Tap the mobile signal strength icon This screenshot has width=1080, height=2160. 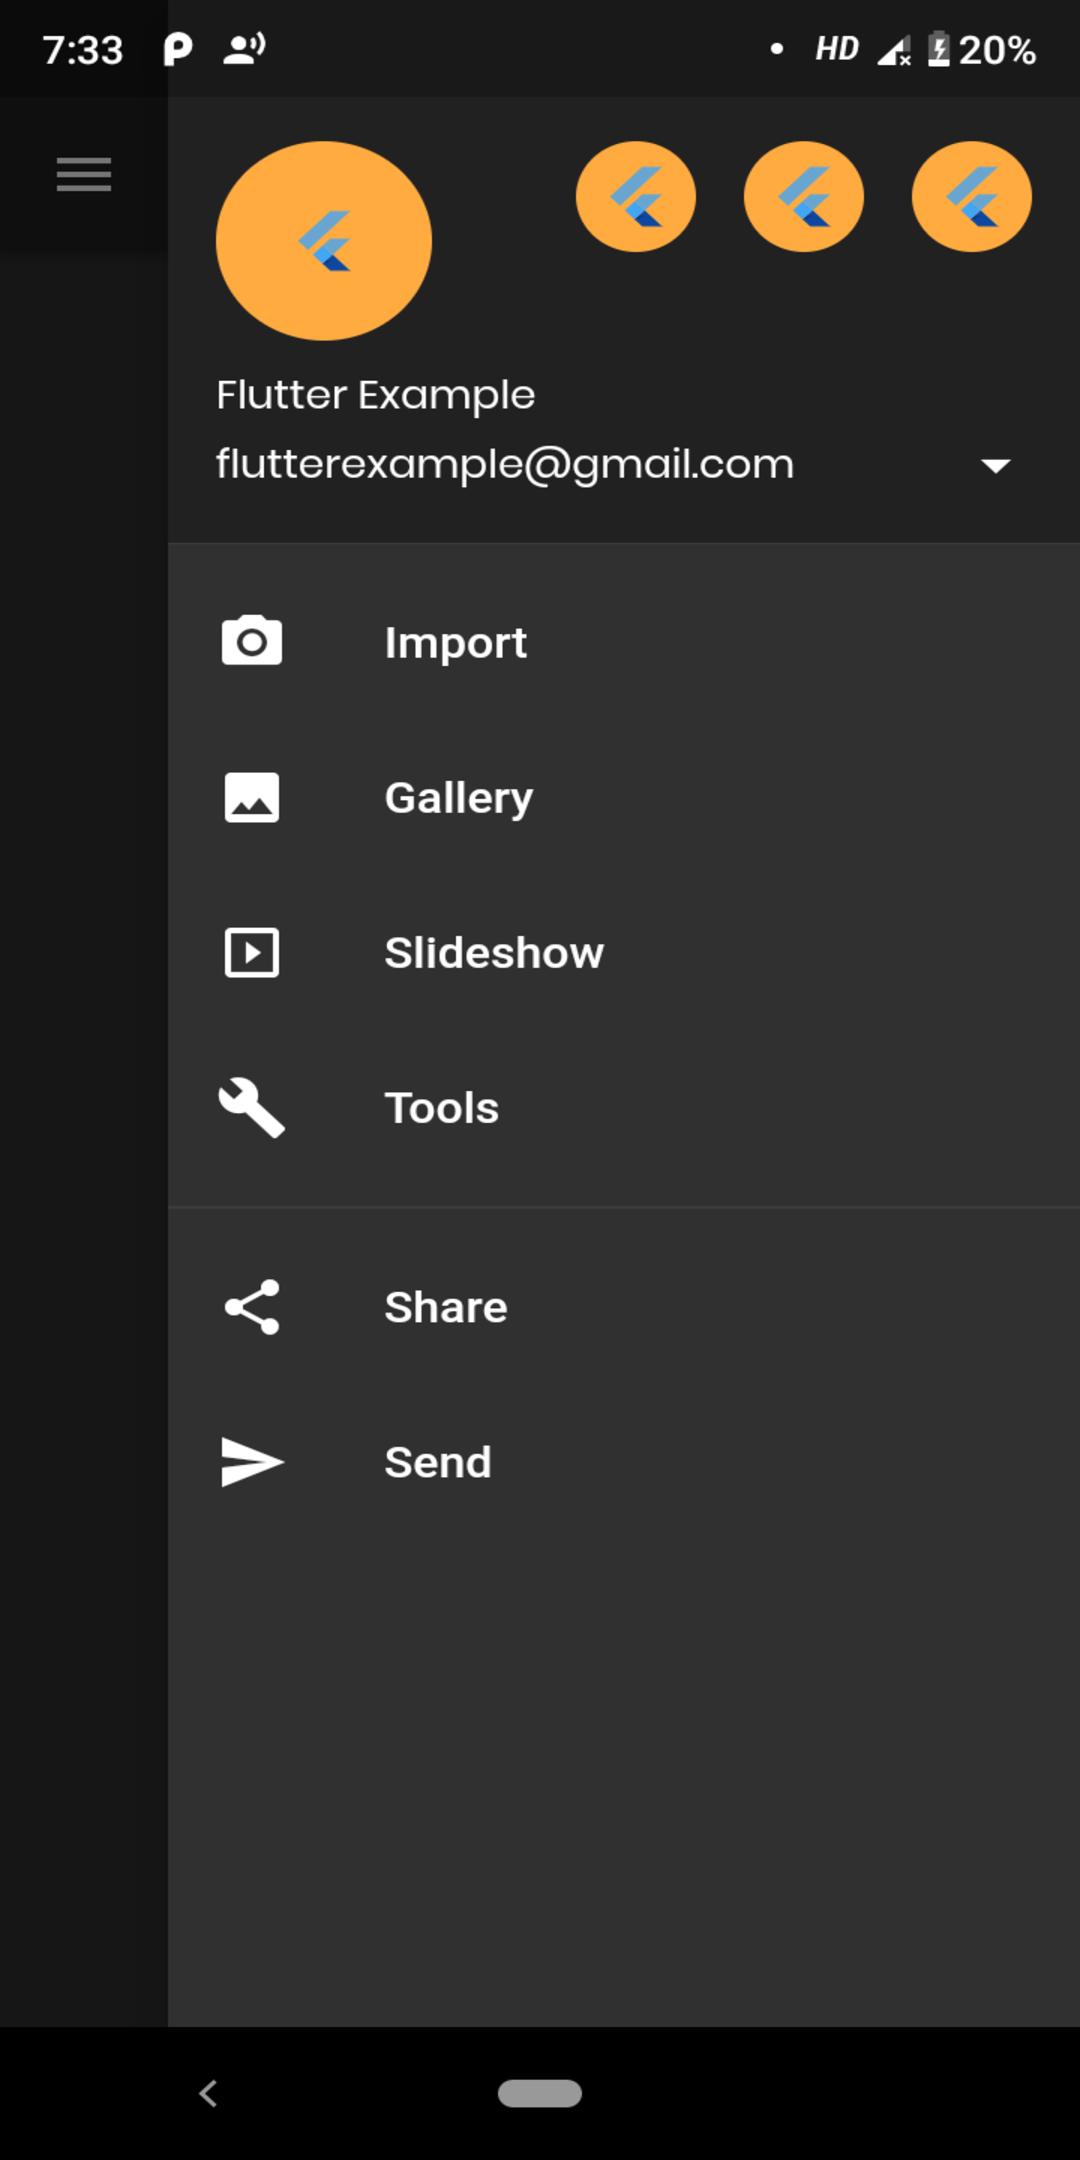point(894,50)
